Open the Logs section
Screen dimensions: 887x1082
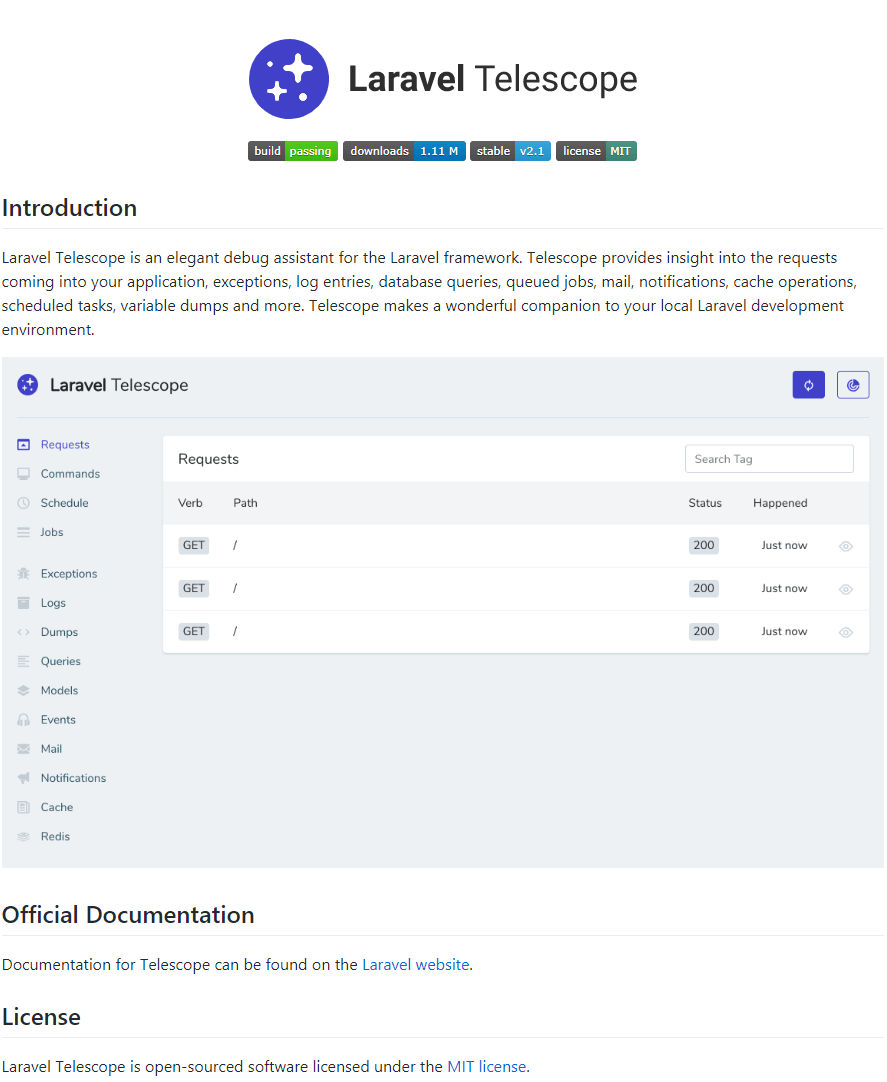[x=54, y=603]
